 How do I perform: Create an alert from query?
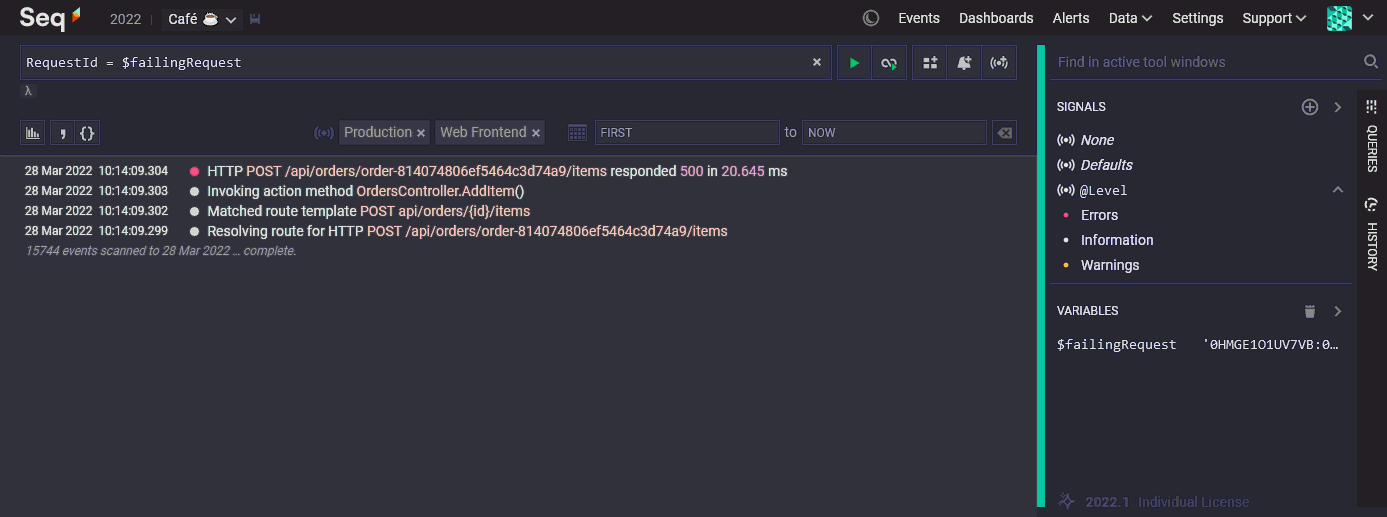(x=964, y=62)
